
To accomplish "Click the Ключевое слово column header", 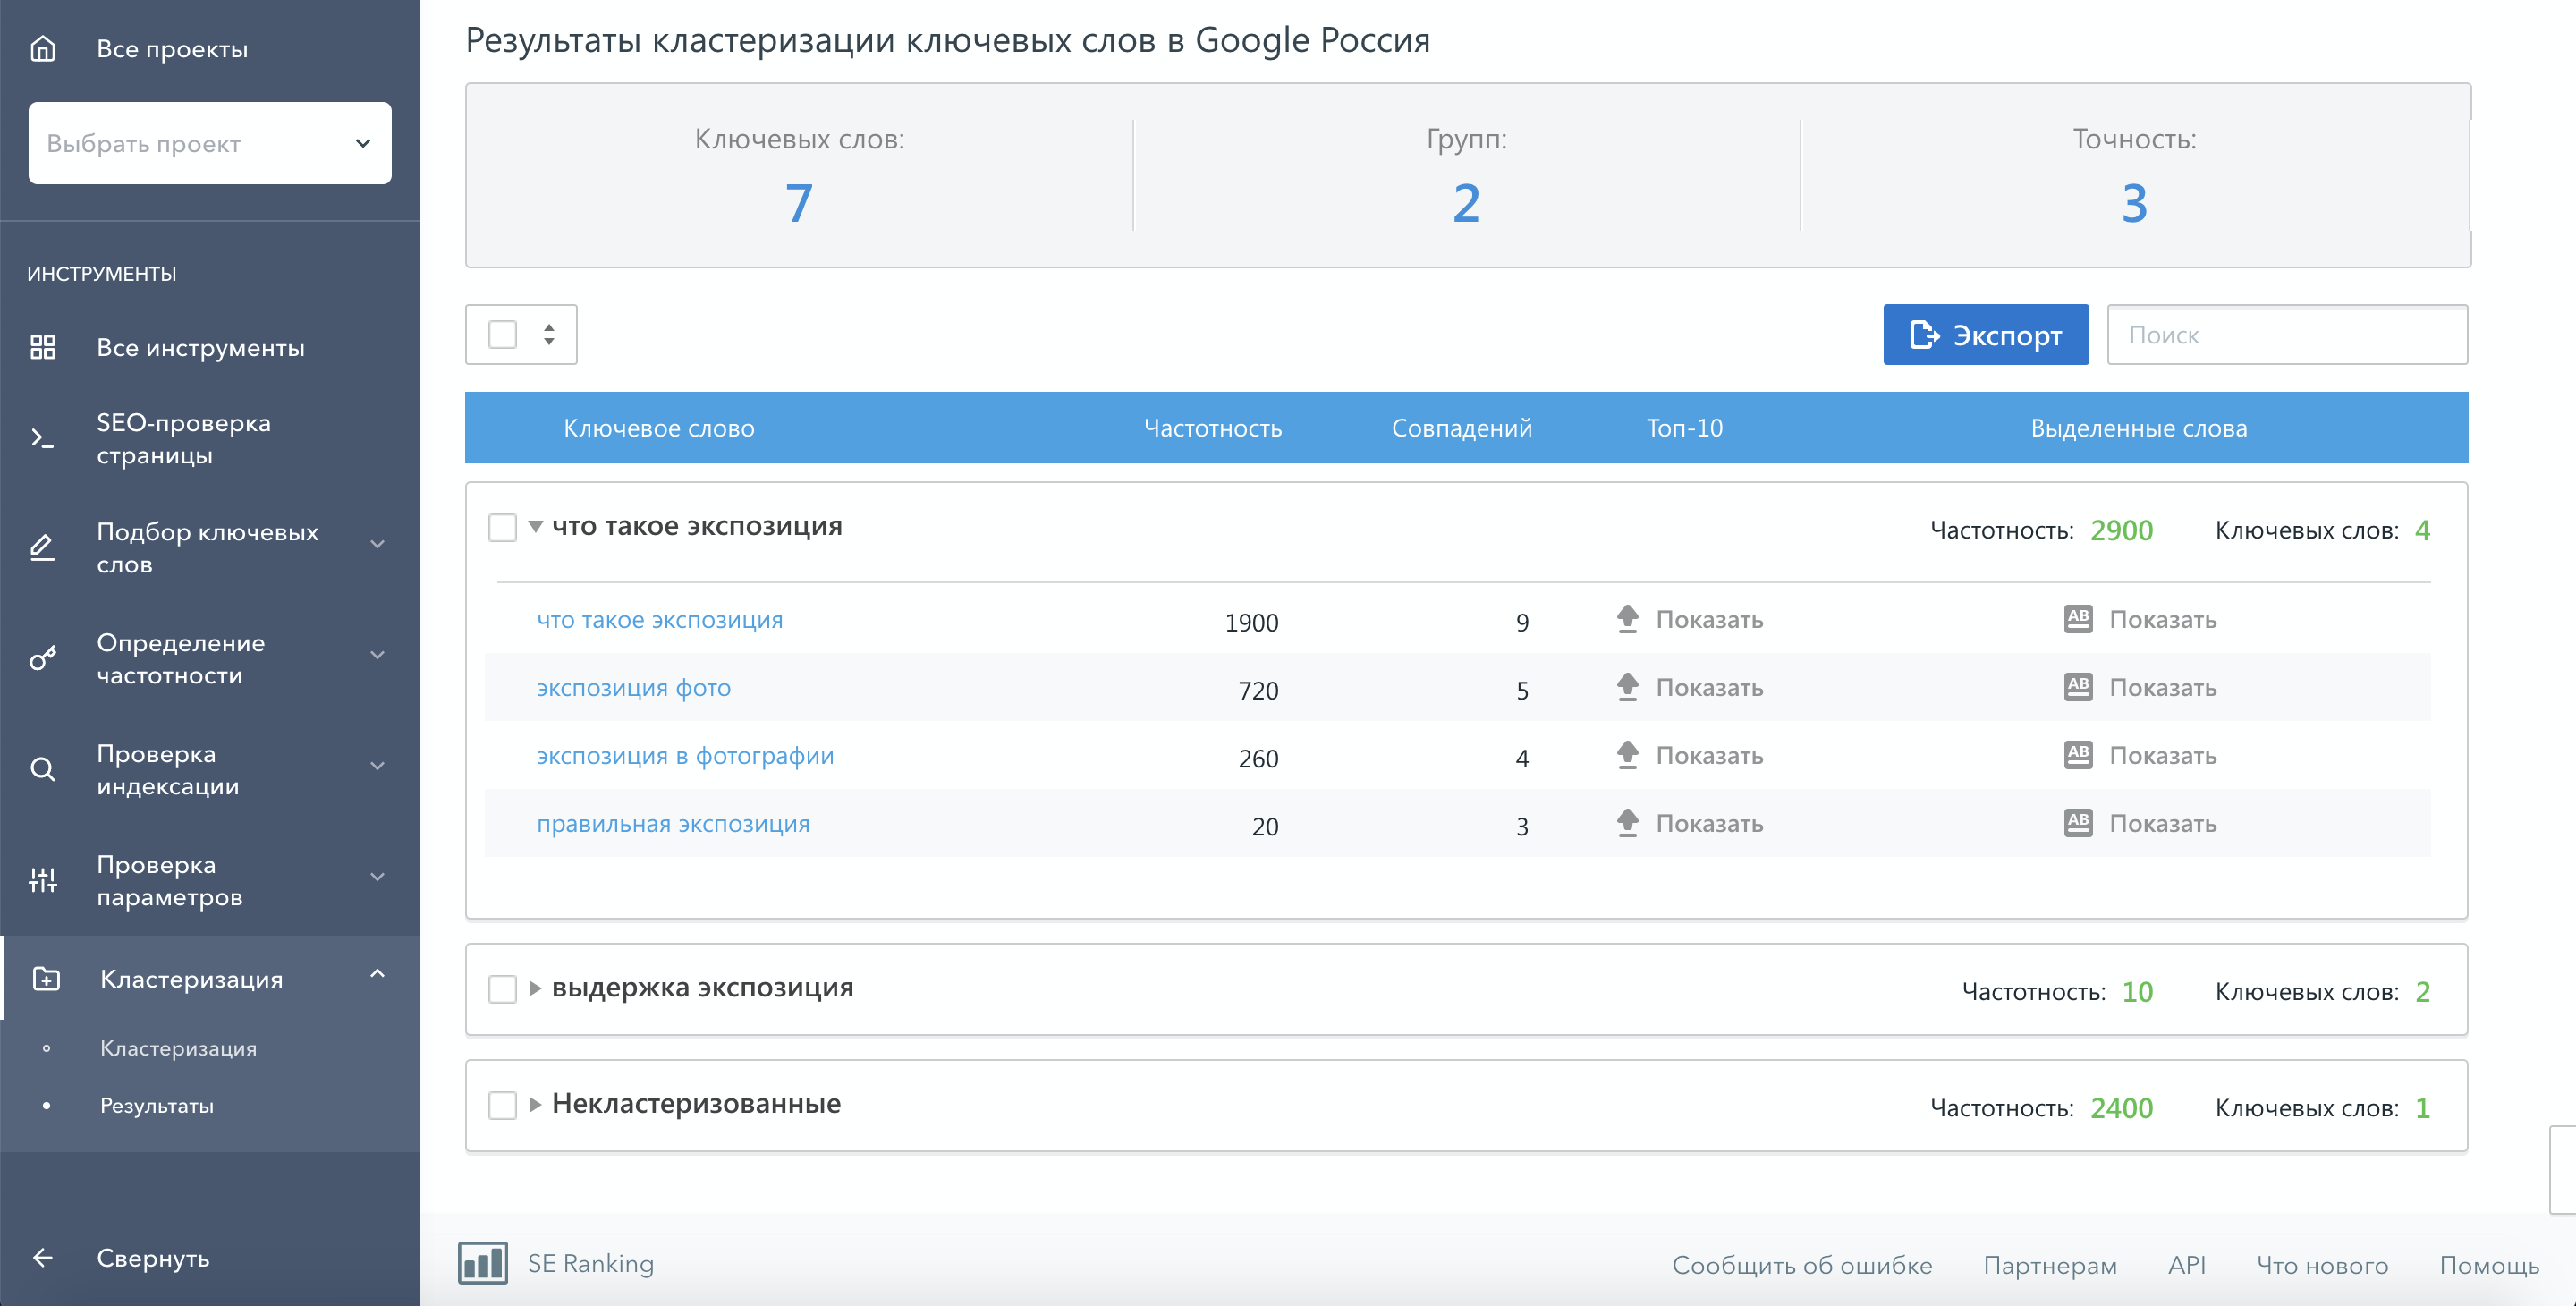I will click(x=659, y=427).
